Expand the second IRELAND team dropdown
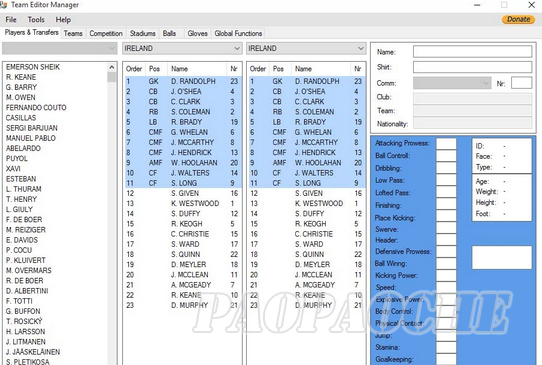Image resolution: width=542 pixels, height=365 pixels. (x=306, y=48)
